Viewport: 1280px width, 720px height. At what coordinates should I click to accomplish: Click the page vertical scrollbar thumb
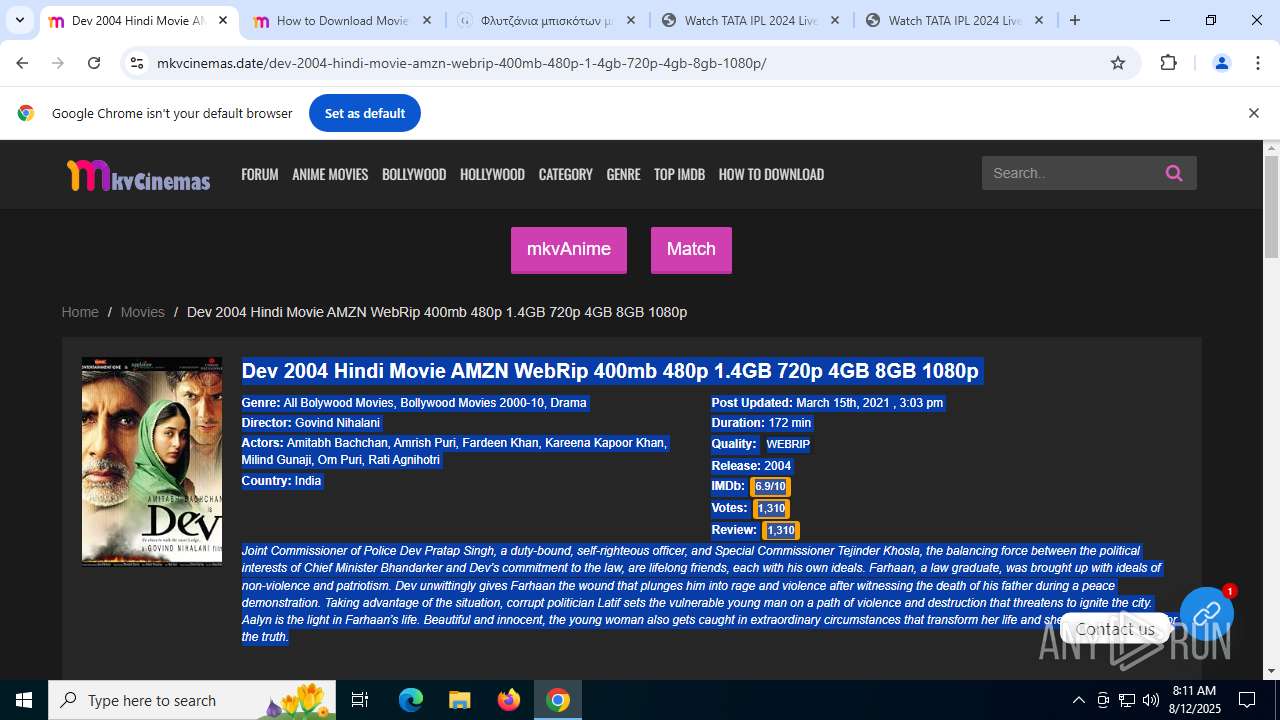click(1271, 206)
